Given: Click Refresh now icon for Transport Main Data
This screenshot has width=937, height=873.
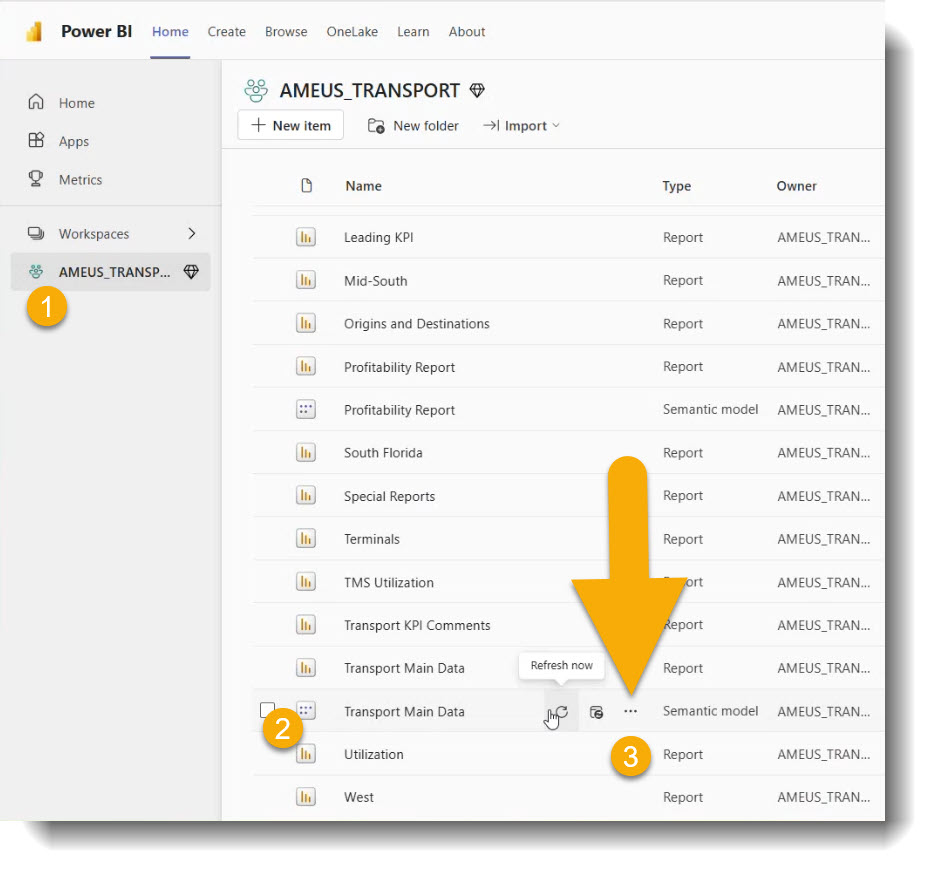Looking at the screenshot, I should pyautogui.click(x=561, y=711).
